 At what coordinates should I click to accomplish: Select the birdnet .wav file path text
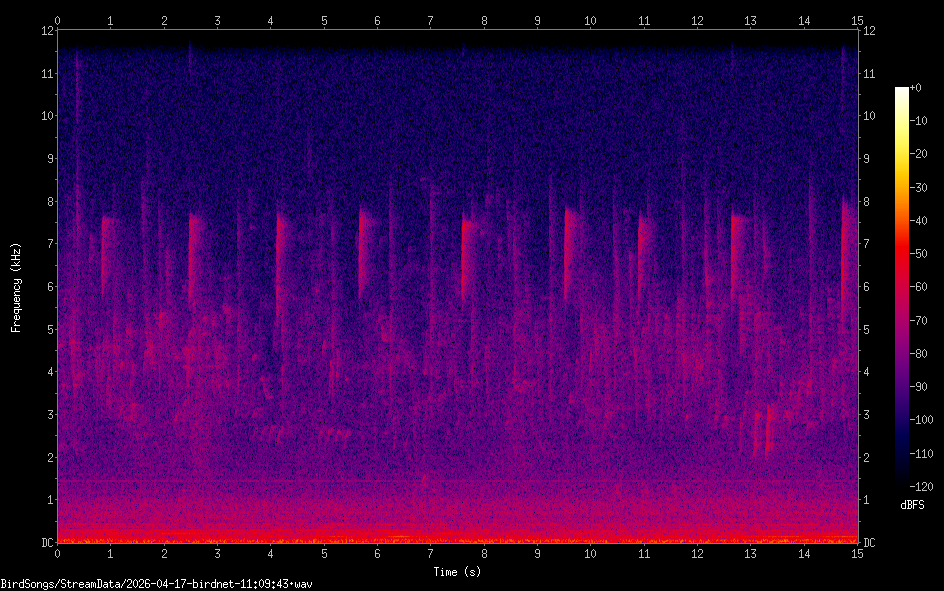coord(157,583)
